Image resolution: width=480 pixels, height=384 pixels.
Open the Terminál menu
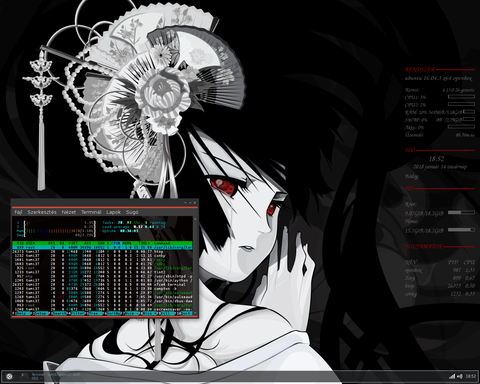(x=91, y=212)
